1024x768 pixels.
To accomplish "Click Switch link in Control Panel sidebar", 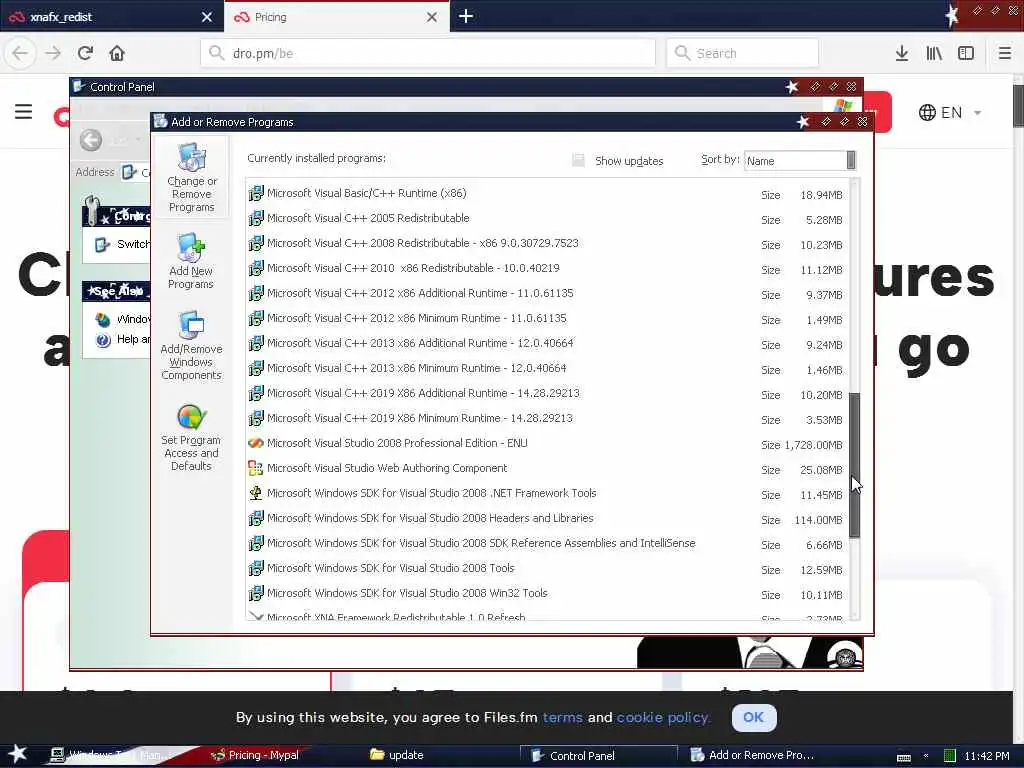I will pyautogui.click(x=133, y=244).
